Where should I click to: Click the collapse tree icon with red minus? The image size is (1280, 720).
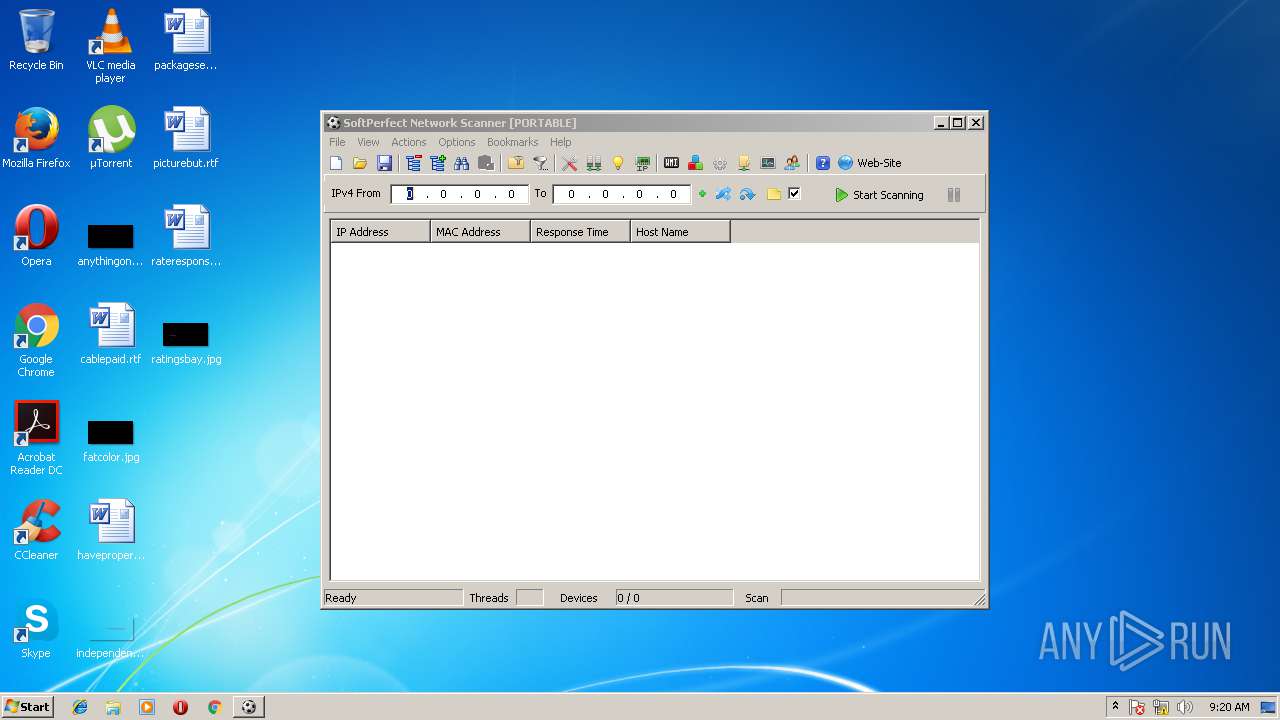[x=413, y=163]
